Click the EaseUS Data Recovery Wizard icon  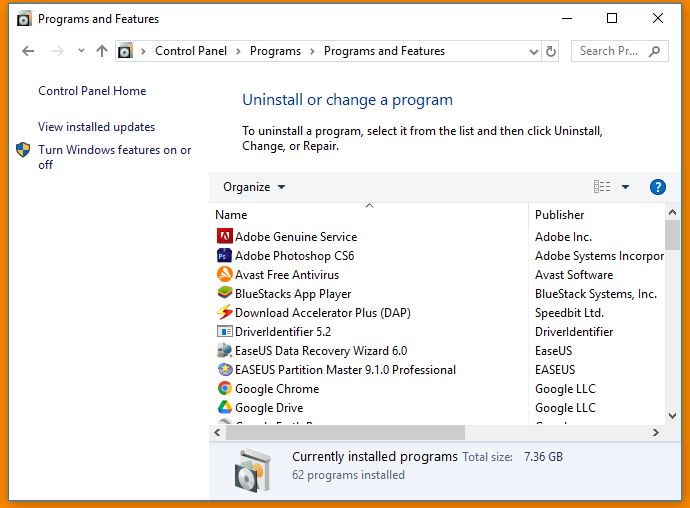[224, 350]
